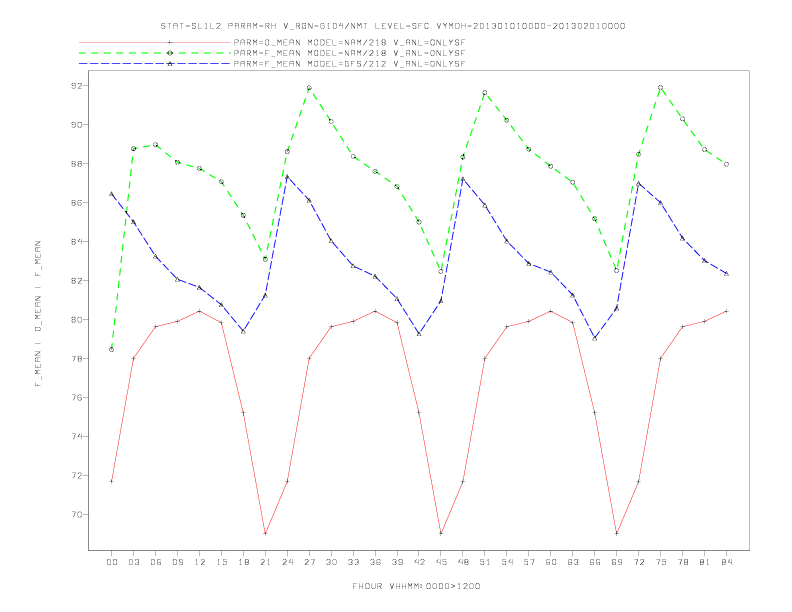The image size is (792, 612).
Task: Click the y-axis tick label 90
Action: pyautogui.click(x=76, y=125)
